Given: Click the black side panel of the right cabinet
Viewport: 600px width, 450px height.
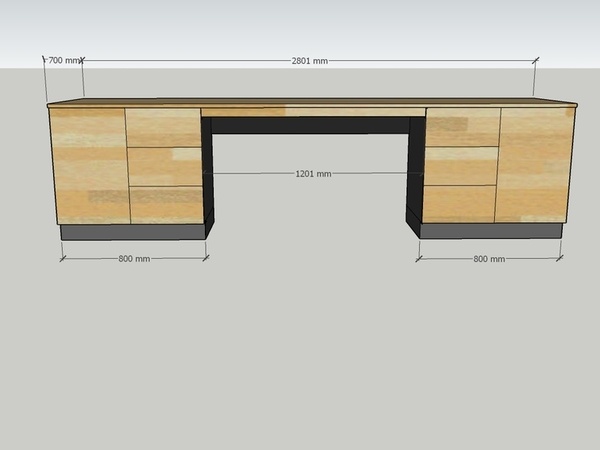Looking at the screenshot, I should (x=414, y=175).
